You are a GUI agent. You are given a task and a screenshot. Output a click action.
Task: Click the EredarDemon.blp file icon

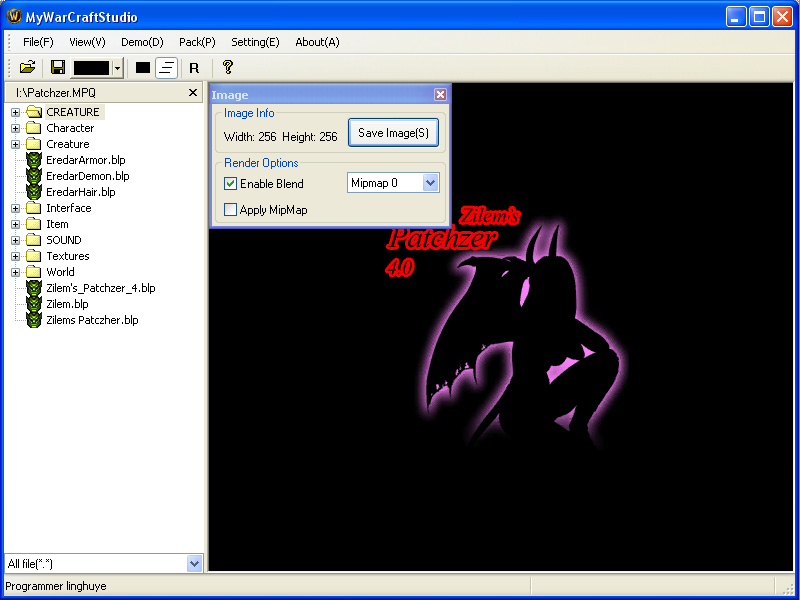tap(34, 176)
